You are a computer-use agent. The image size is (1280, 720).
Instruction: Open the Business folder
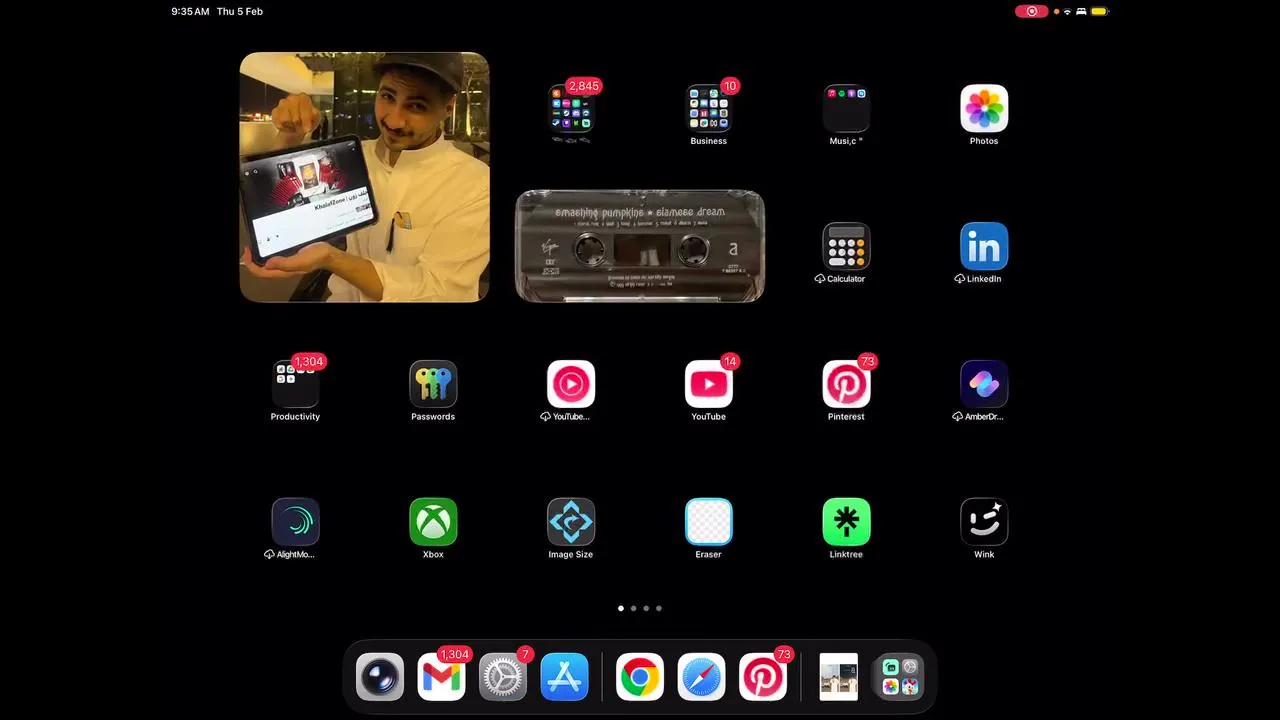pos(709,108)
